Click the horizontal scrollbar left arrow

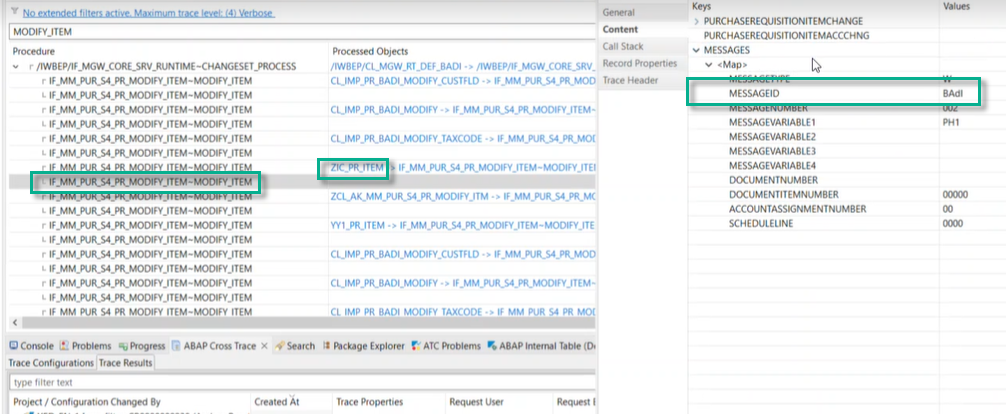click(16, 322)
